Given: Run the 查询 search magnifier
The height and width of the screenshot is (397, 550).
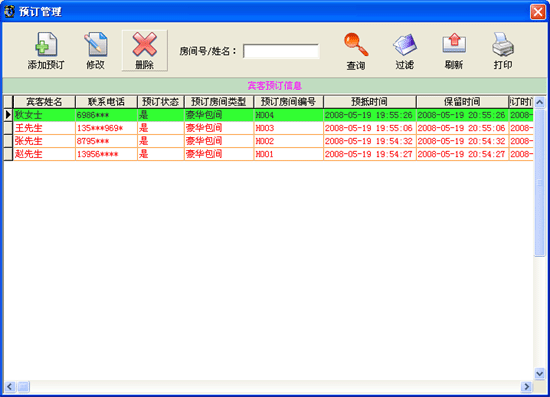Looking at the screenshot, I should point(356,51).
